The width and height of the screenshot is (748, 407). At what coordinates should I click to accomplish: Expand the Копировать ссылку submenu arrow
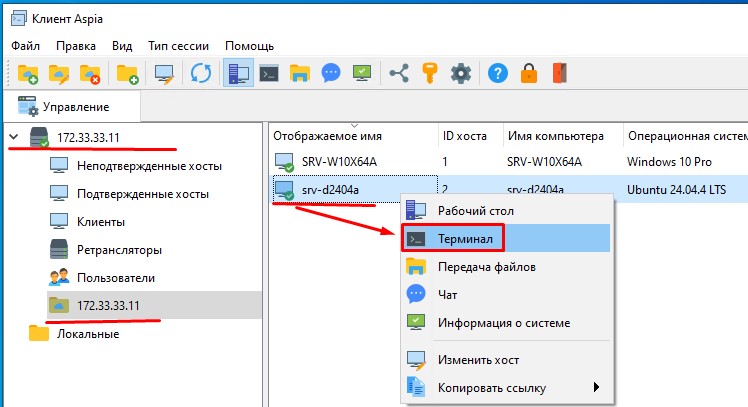point(596,387)
